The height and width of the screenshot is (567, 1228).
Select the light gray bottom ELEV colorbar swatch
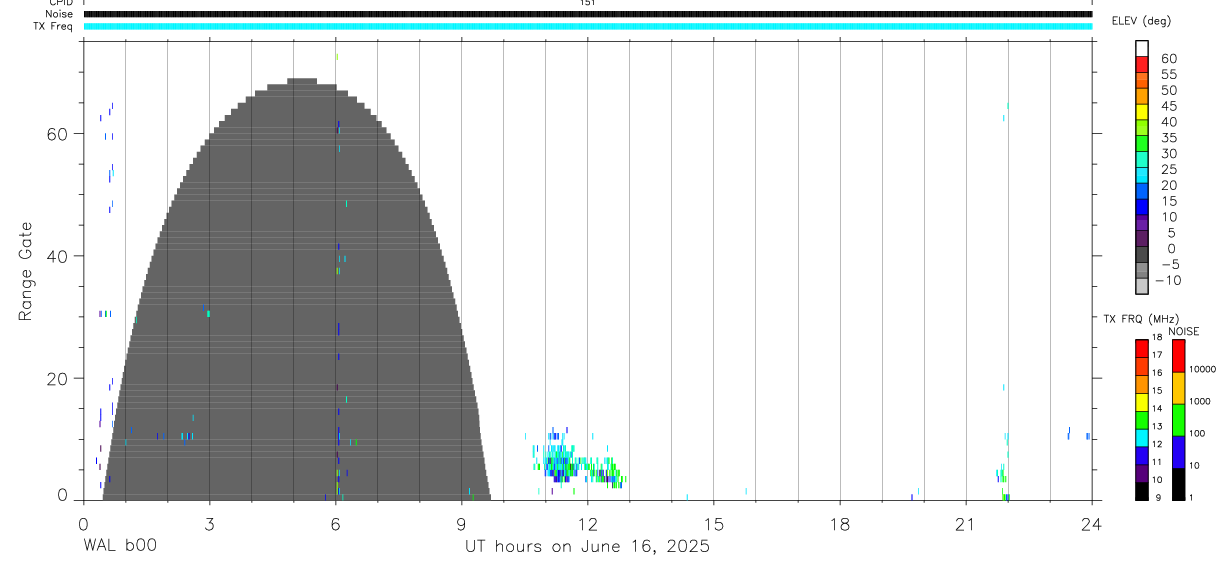pyautogui.click(x=1142, y=286)
